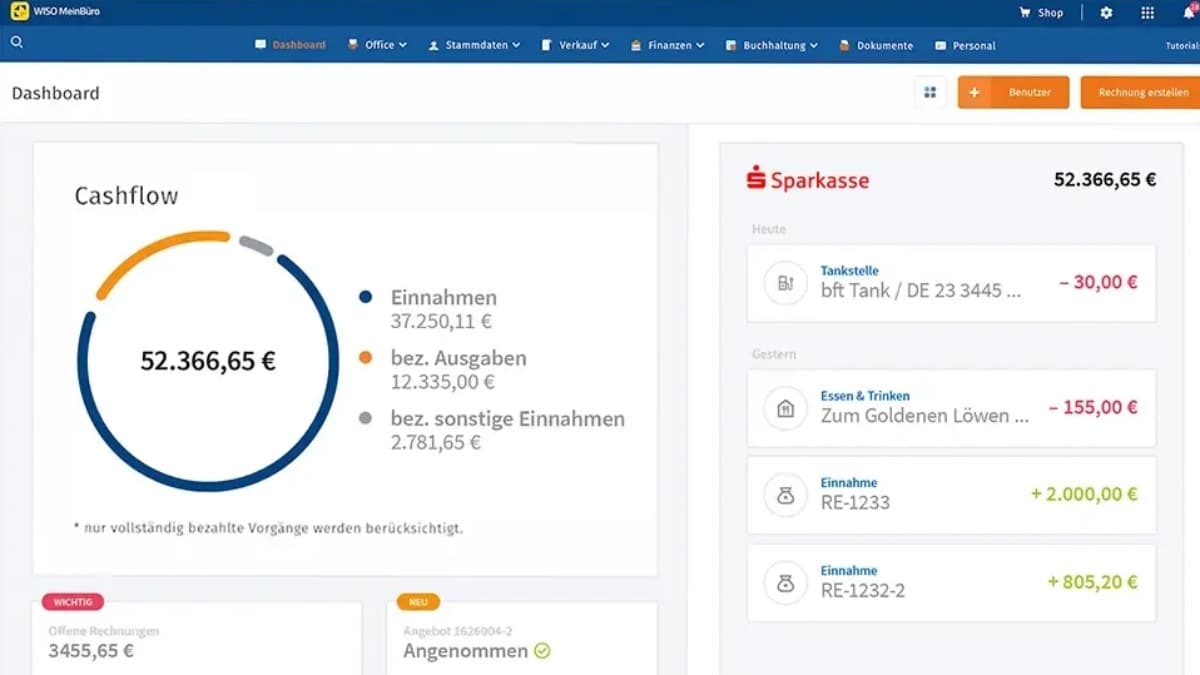
Task: Click the + 805,20 € amount
Action: pyautogui.click(x=1092, y=582)
